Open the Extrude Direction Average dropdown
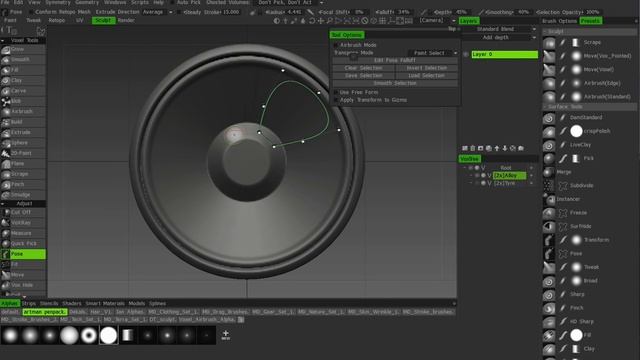 click(157, 12)
